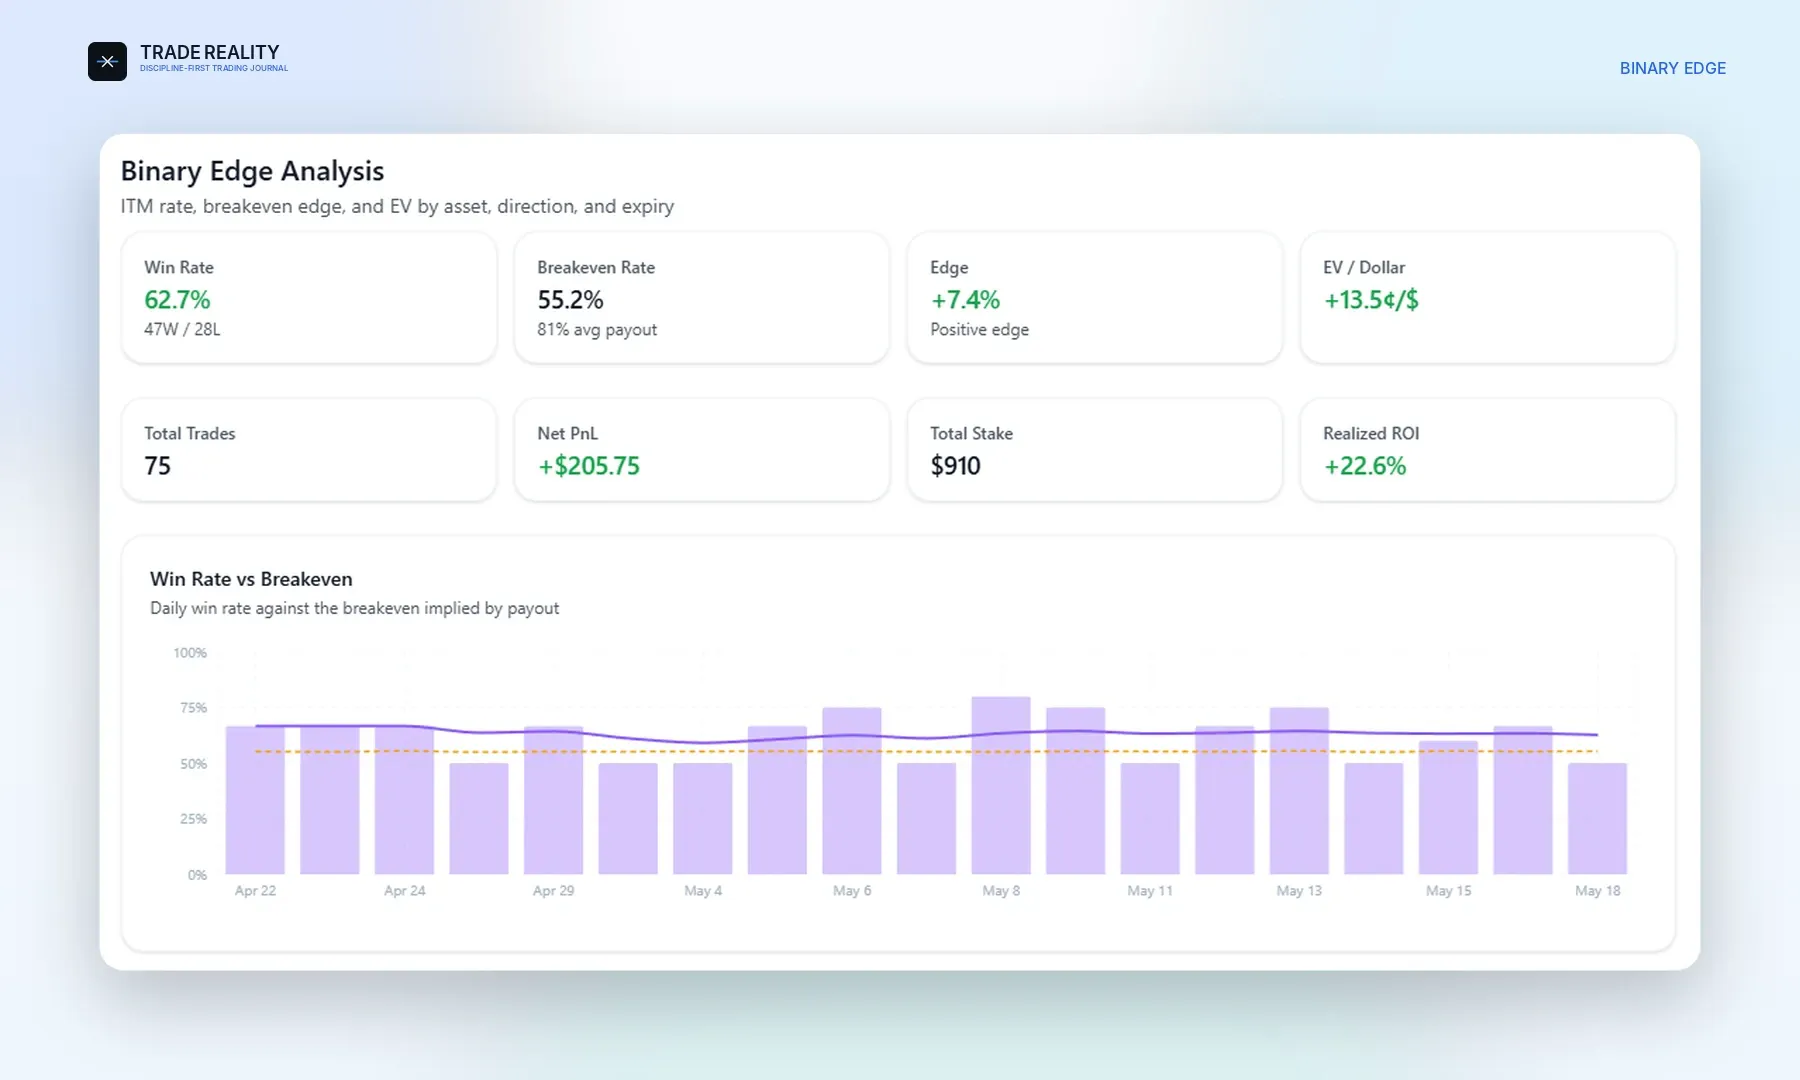Click the Win Rate vs Breakeven chart title
The image size is (1800, 1080).
coord(251,579)
